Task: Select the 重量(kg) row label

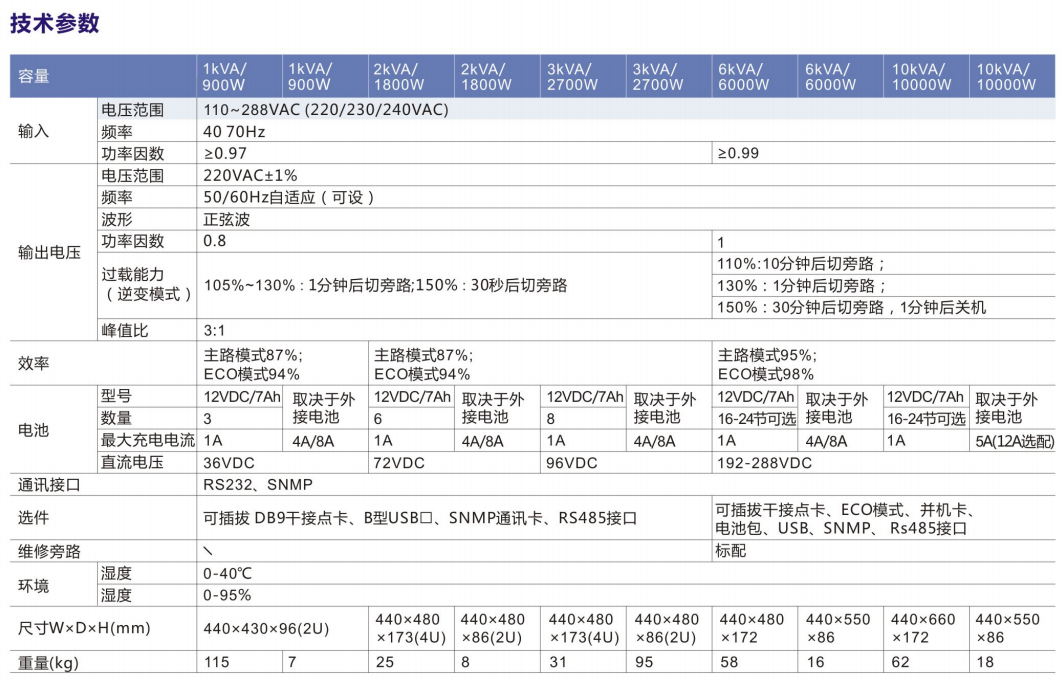Action: [48, 662]
